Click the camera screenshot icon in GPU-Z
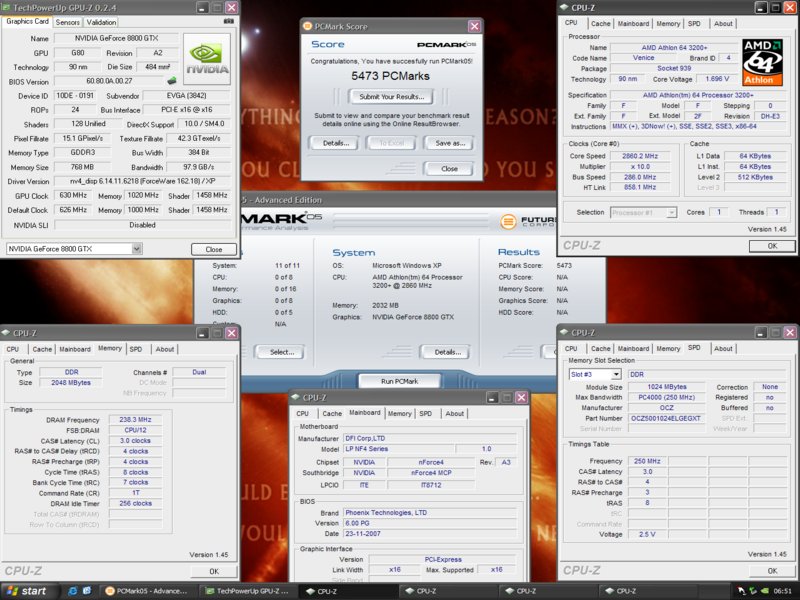Image resolution: width=800 pixels, height=600 pixels. (x=229, y=21)
